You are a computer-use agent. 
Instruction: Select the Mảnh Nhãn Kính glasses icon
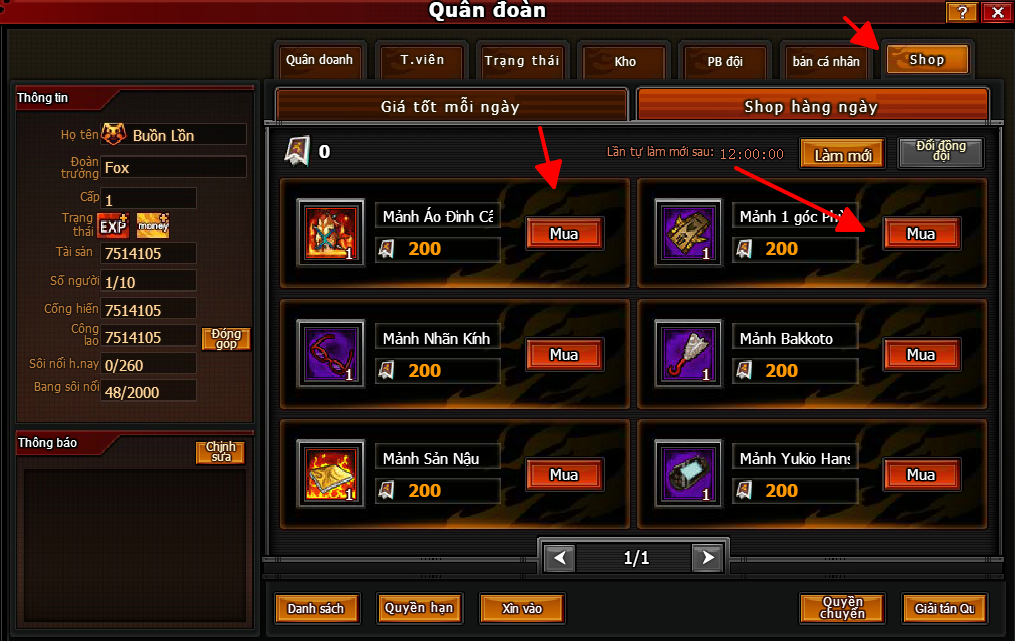pyautogui.click(x=331, y=354)
